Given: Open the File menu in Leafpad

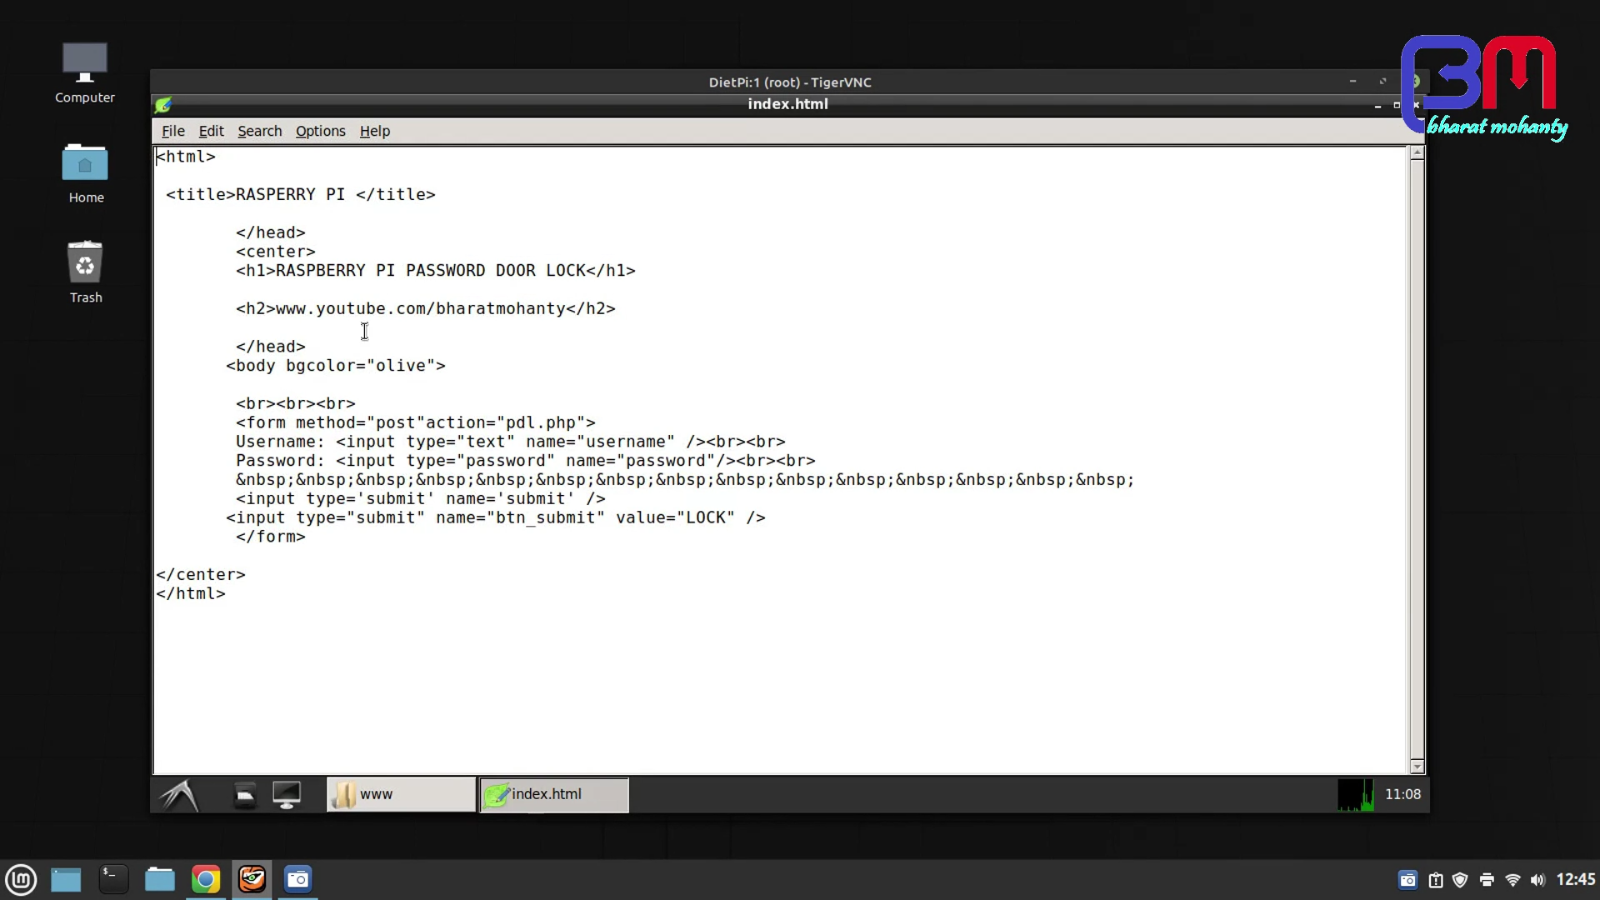Looking at the screenshot, I should click(173, 131).
